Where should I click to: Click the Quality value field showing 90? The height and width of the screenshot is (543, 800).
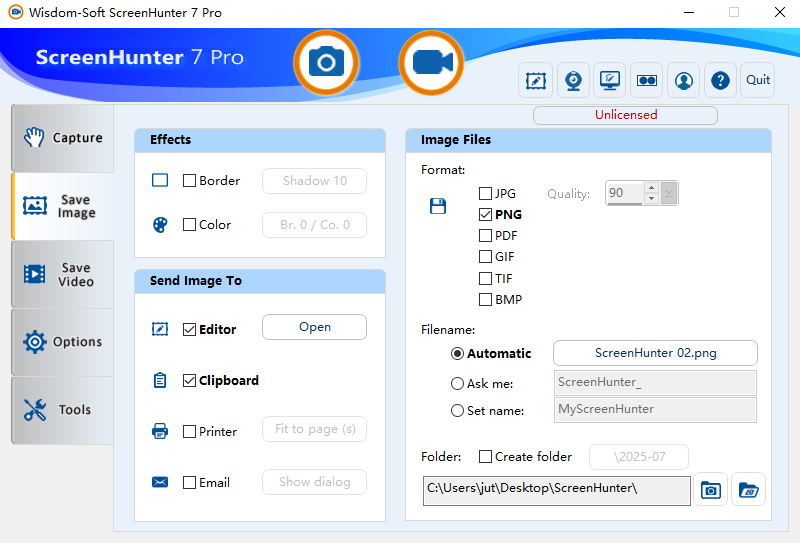click(625, 193)
